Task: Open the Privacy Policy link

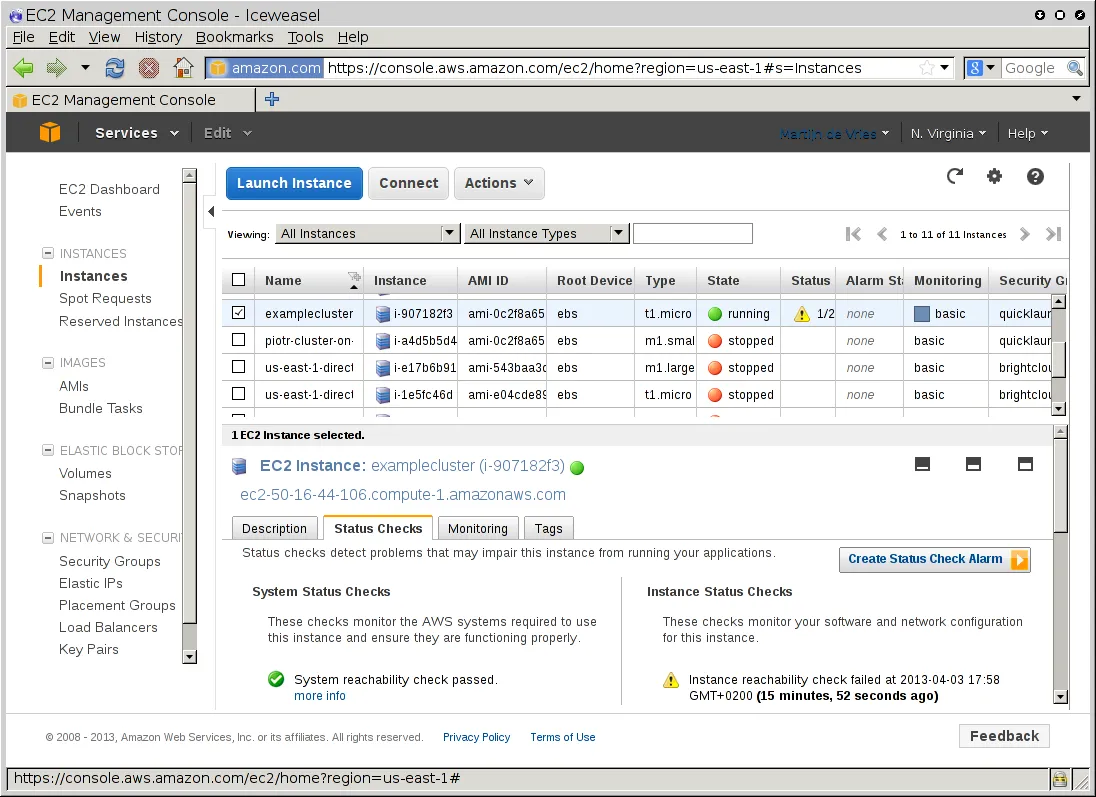Action: [x=477, y=737]
